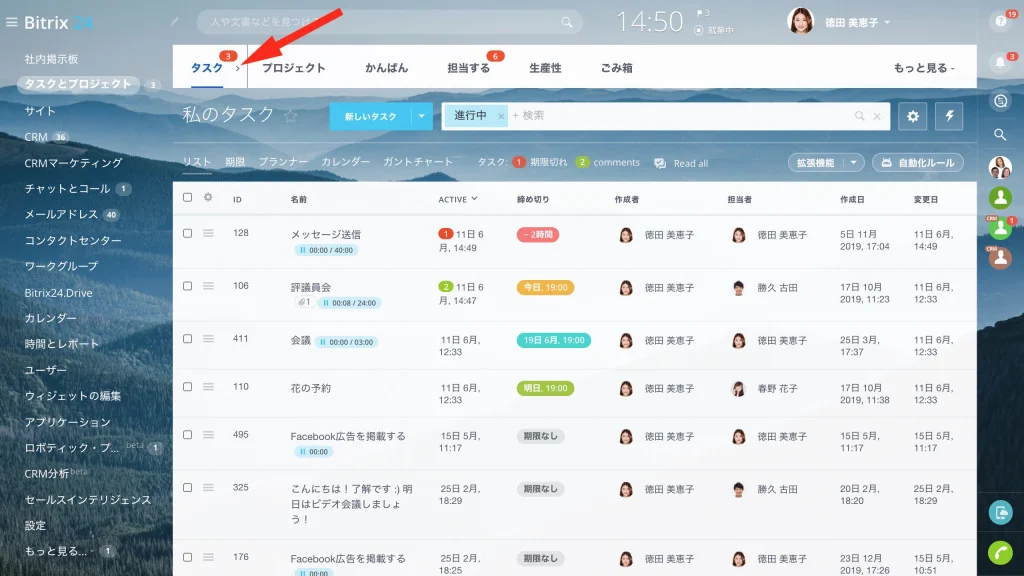The height and width of the screenshot is (576, 1024).
Task: Open the 担当する tab
Action: click(x=468, y=68)
